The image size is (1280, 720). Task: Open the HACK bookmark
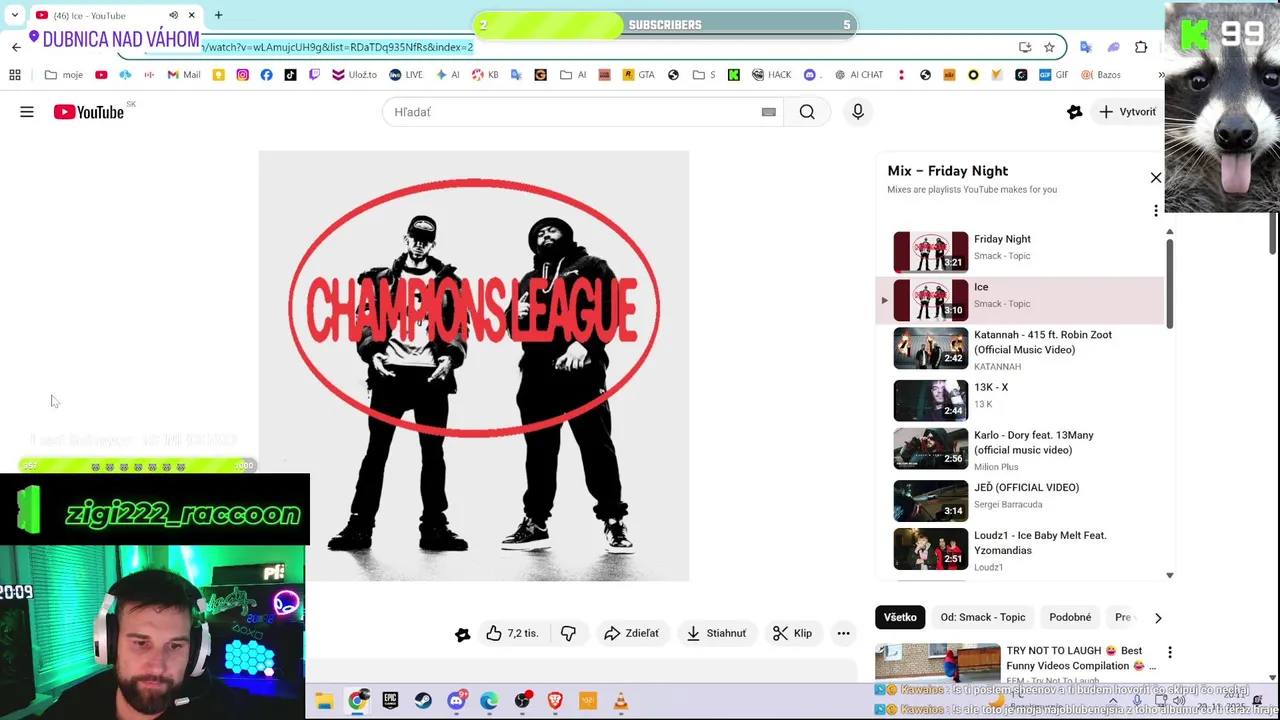[x=771, y=75]
